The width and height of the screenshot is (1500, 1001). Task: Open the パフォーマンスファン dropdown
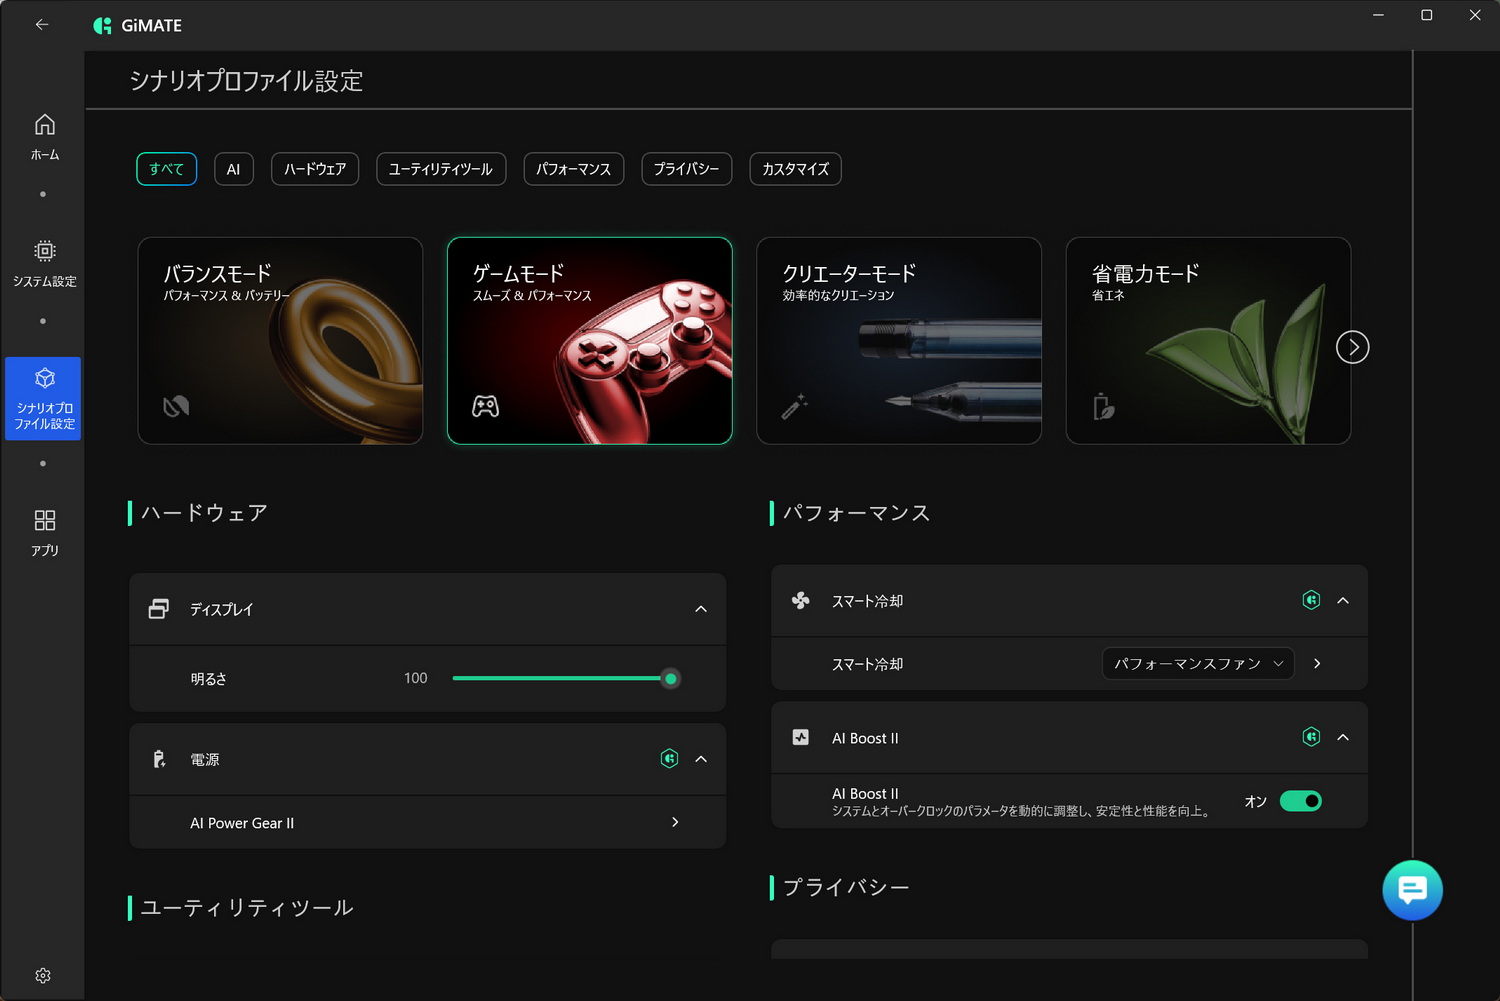tap(1197, 663)
